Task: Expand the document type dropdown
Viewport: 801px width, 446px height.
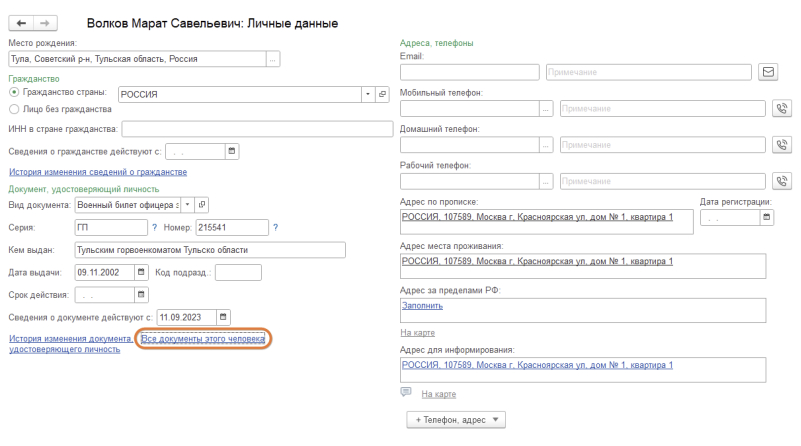Action: point(187,205)
